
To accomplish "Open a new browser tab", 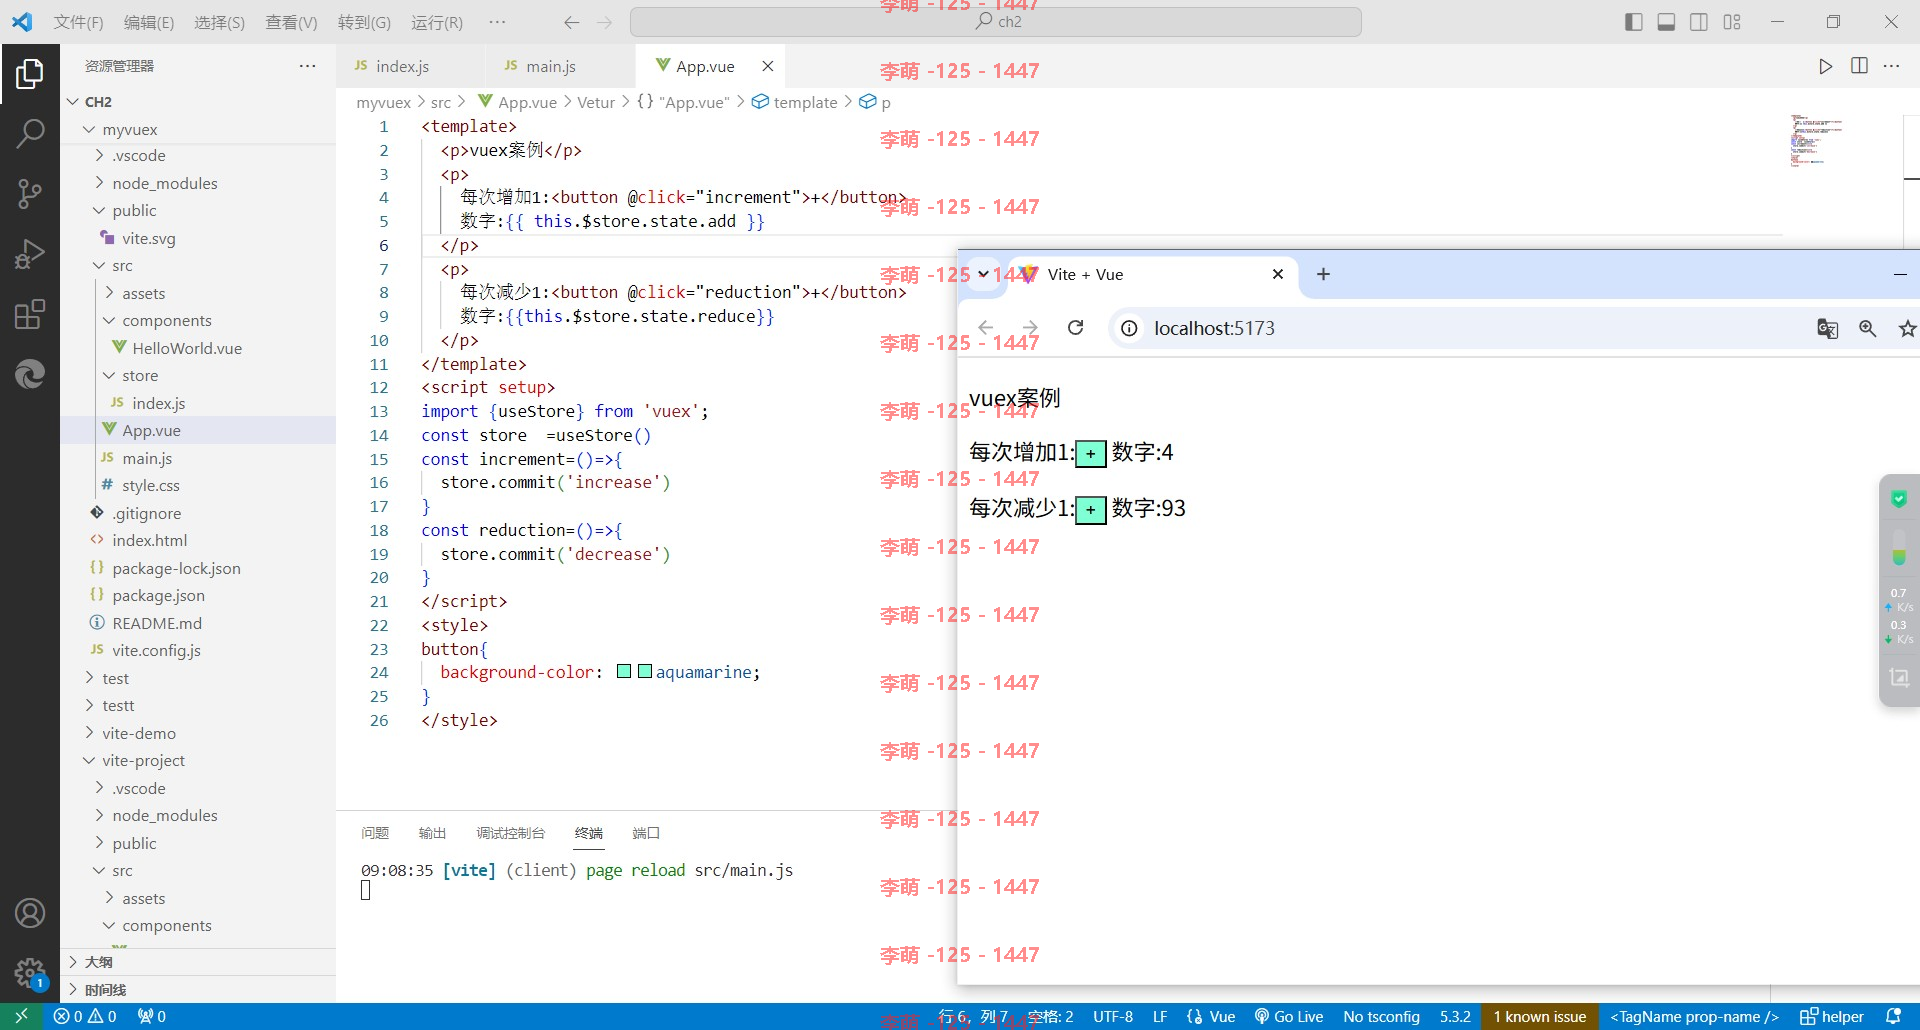I will (1323, 274).
